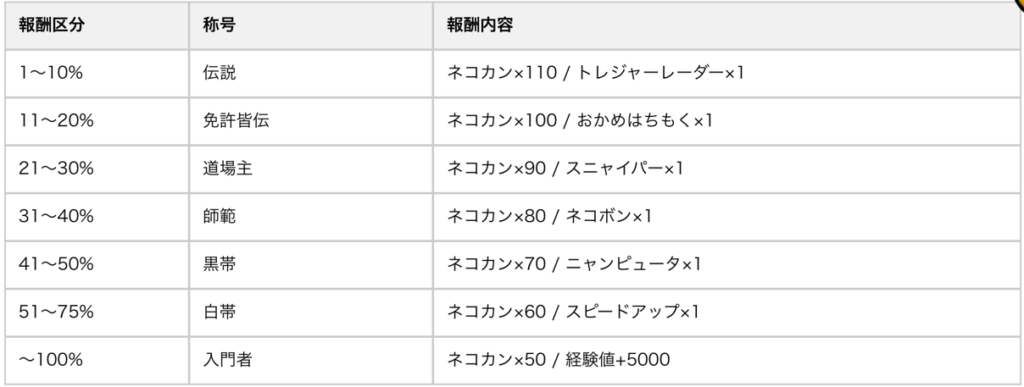
Task: Select the 21〜30% reward tier cell
Action: (x=97, y=169)
